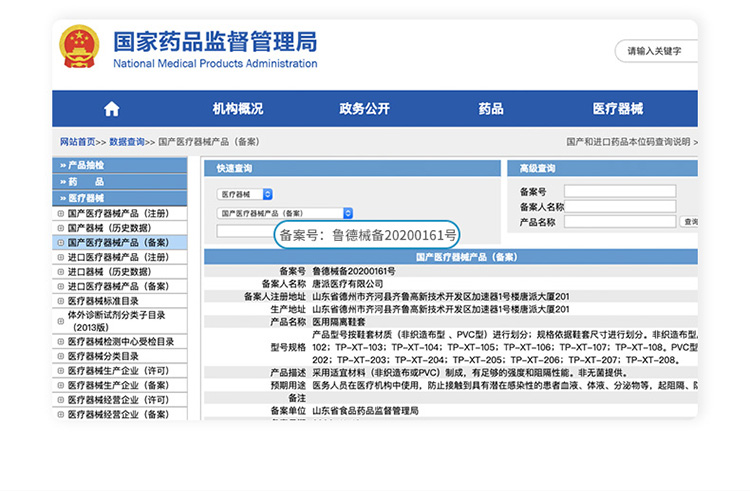Select 体外诊断试剂分类子目录 in sidebar
The height and width of the screenshot is (491, 750).
pyautogui.click(x=116, y=321)
